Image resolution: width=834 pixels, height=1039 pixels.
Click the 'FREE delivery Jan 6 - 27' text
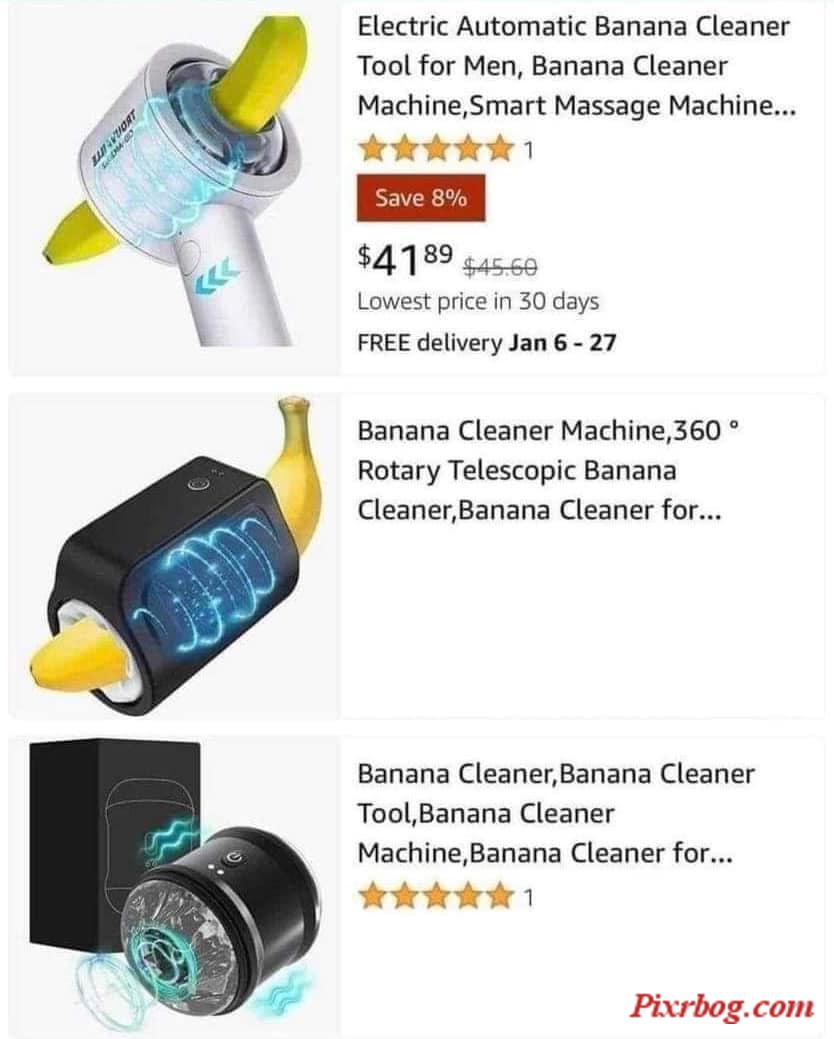(x=487, y=343)
